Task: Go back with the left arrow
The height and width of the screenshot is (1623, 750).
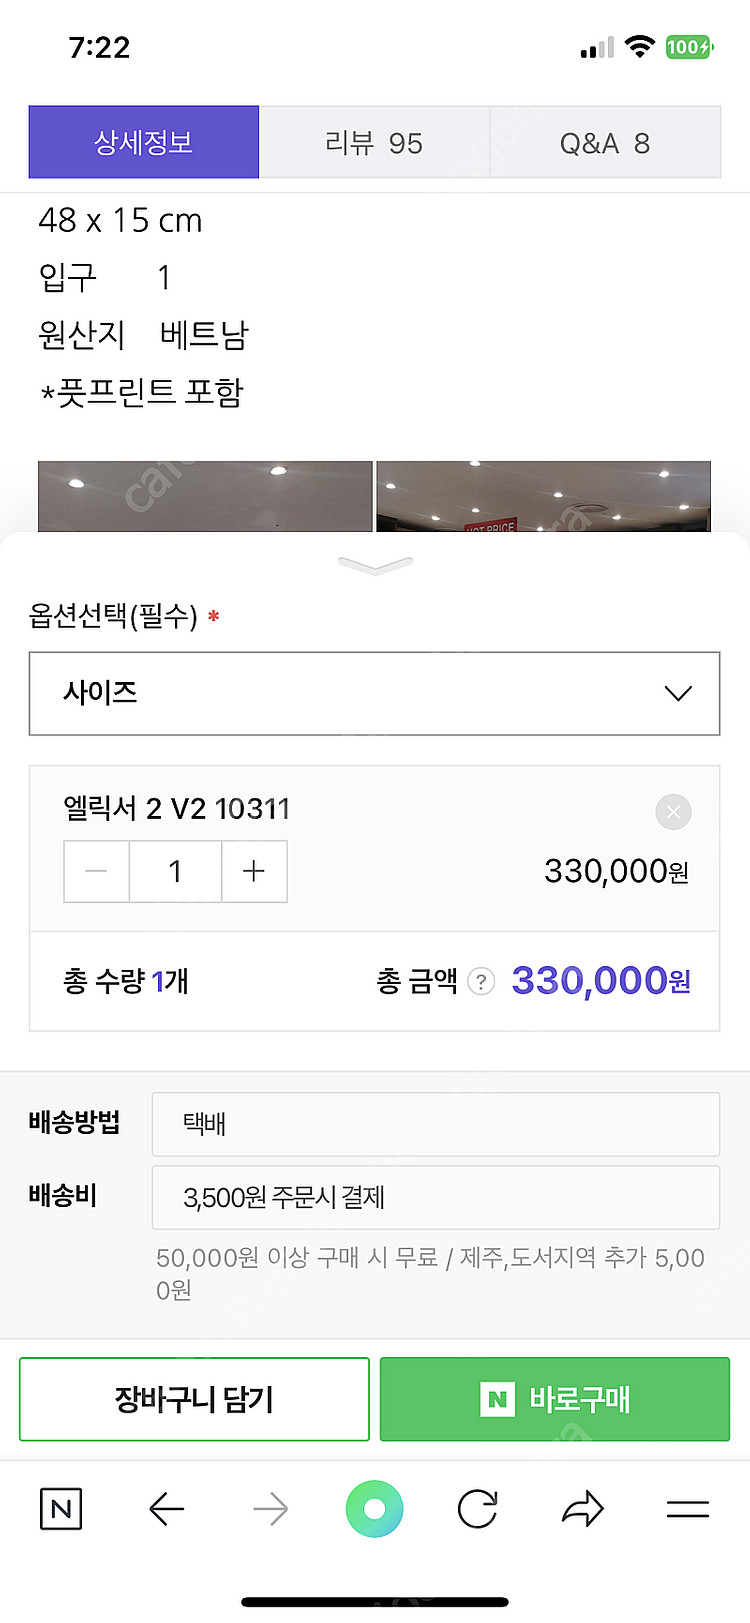Action: [x=166, y=1509]
